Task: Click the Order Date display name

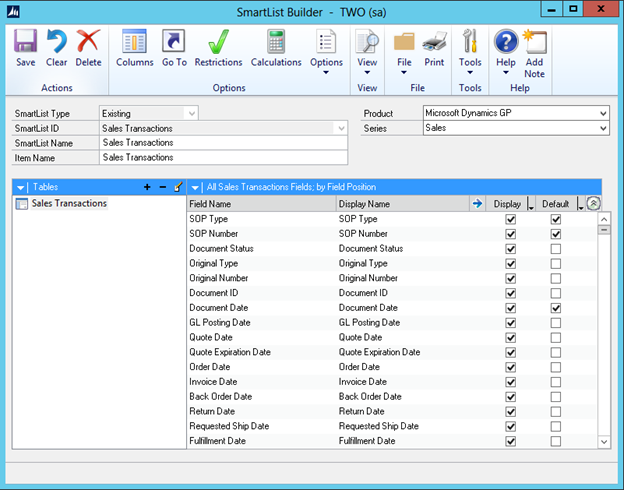Action: pos(359,367)
